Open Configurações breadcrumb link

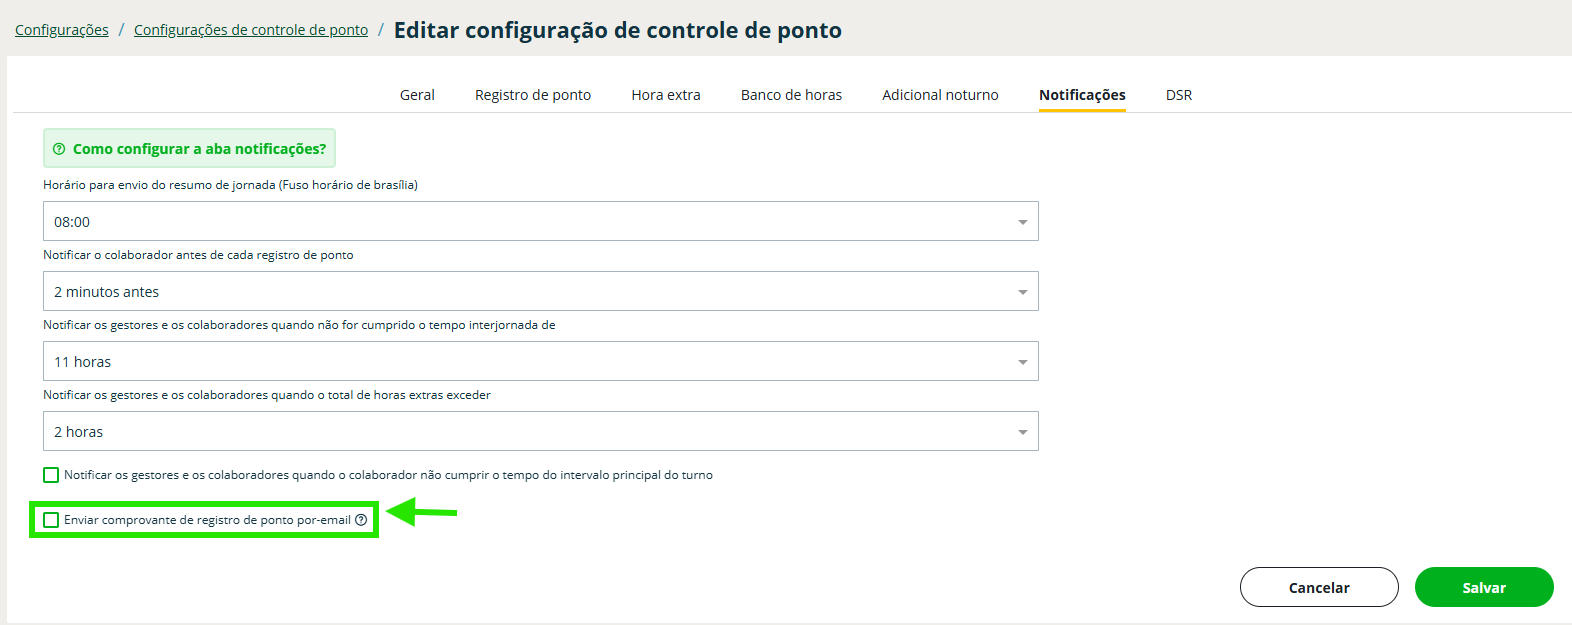click(x=62, y=30)
